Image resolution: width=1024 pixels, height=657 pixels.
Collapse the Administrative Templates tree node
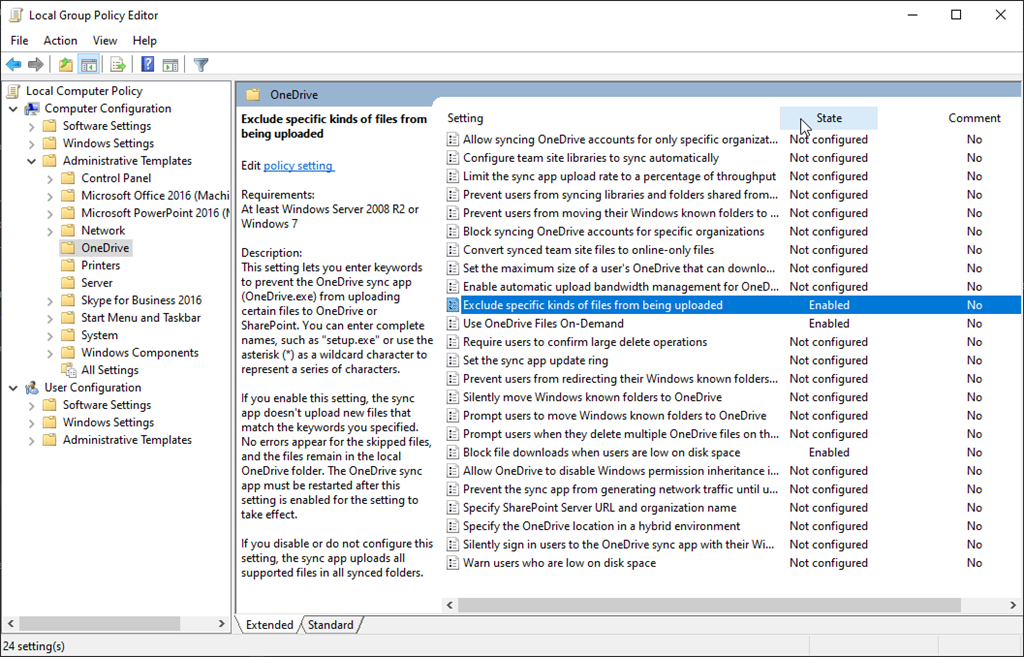click(31, 161)
